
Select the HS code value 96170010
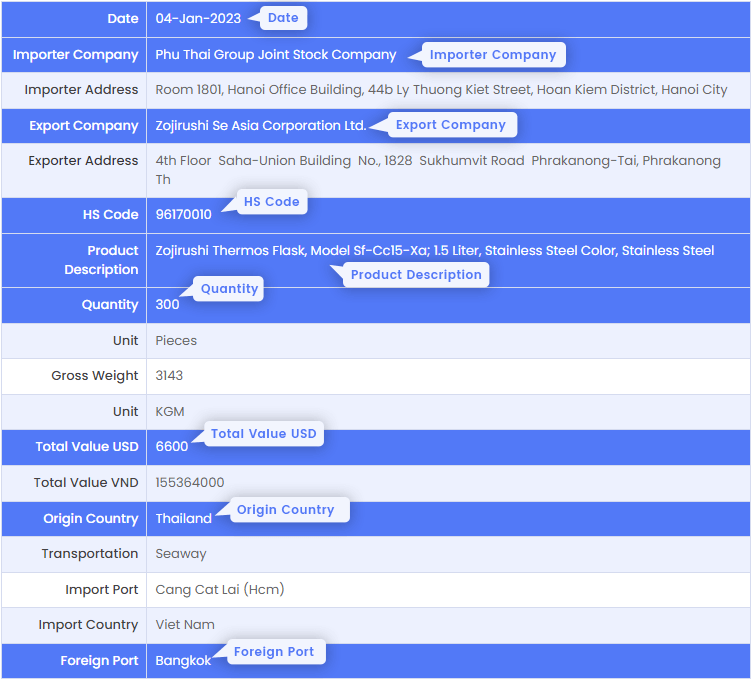coord(183,214)
